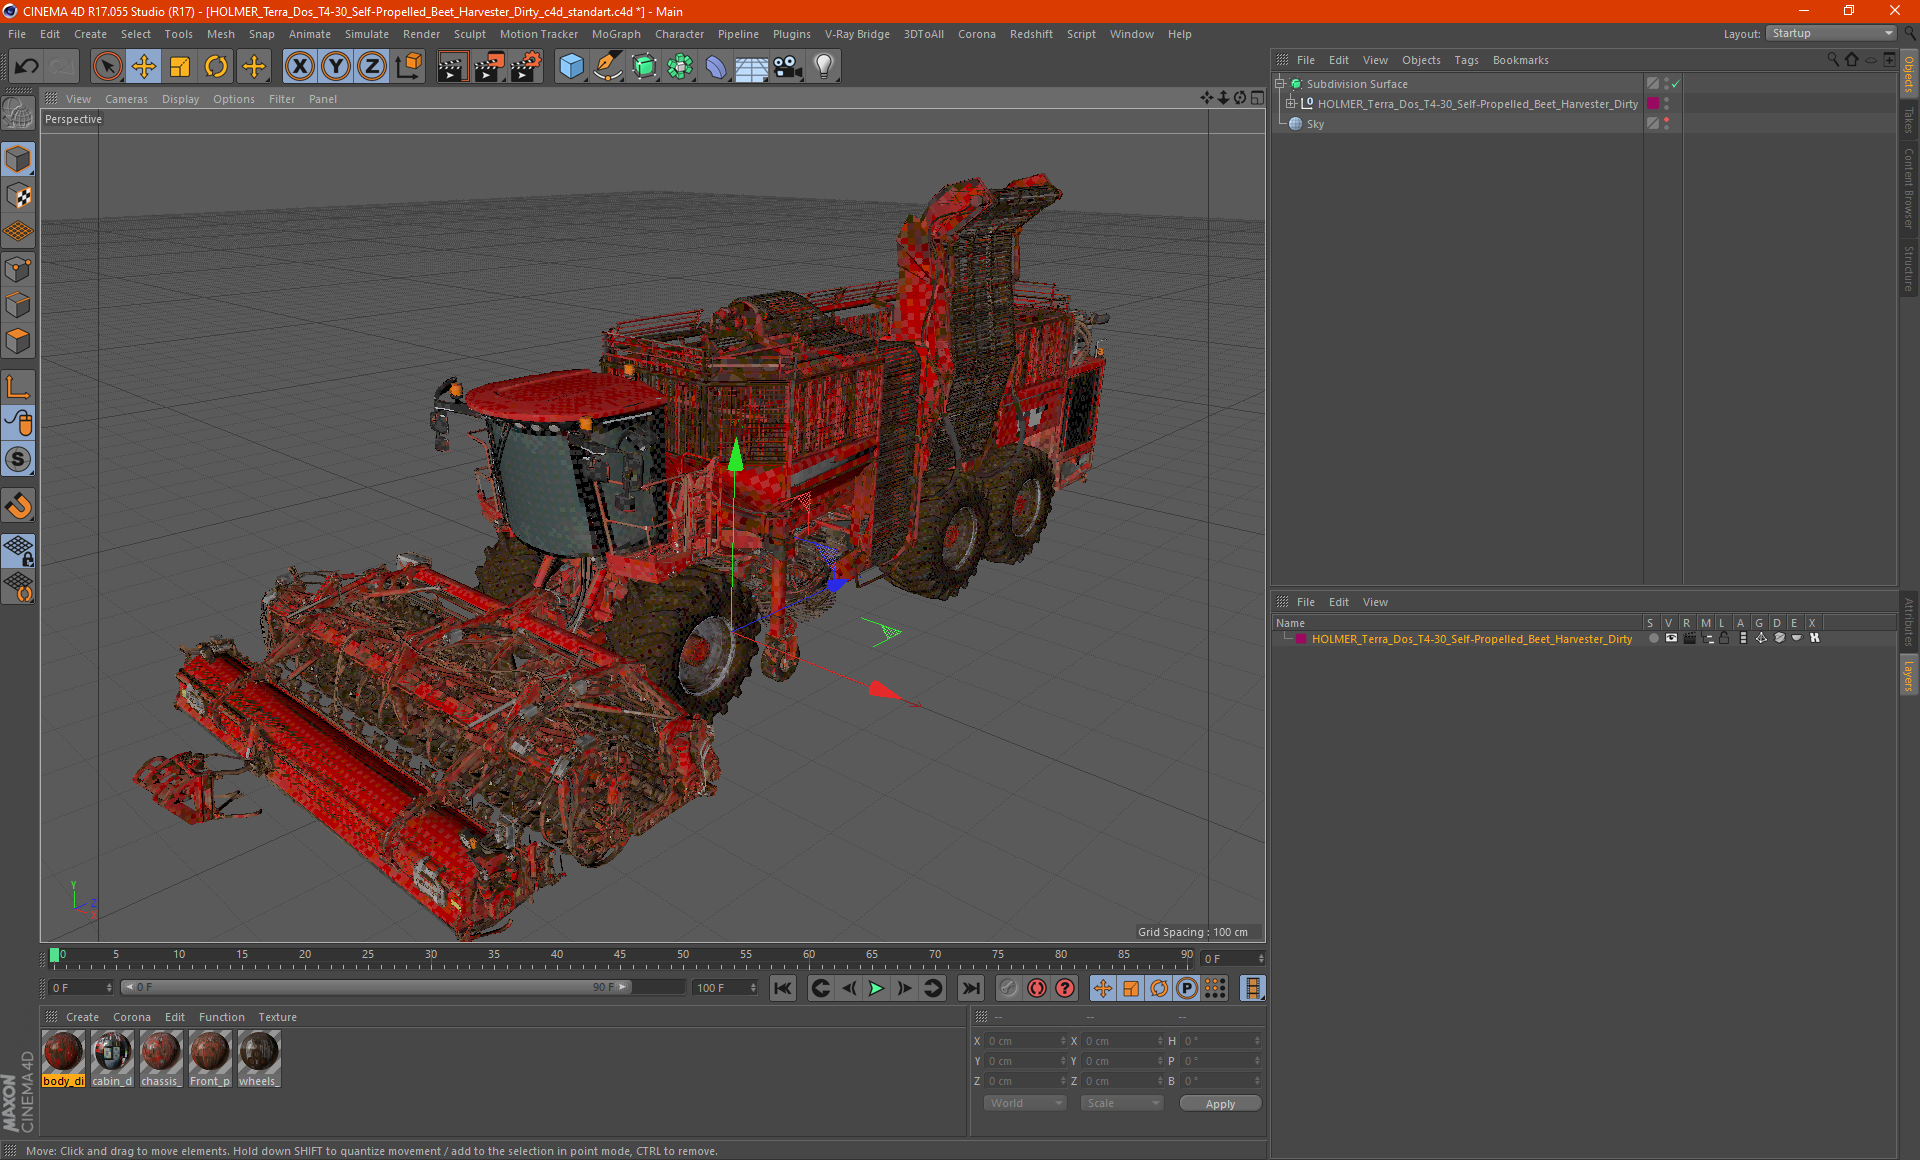
Task: Open the V-Ray Bridge menu
Action: [x=857, y=34]
